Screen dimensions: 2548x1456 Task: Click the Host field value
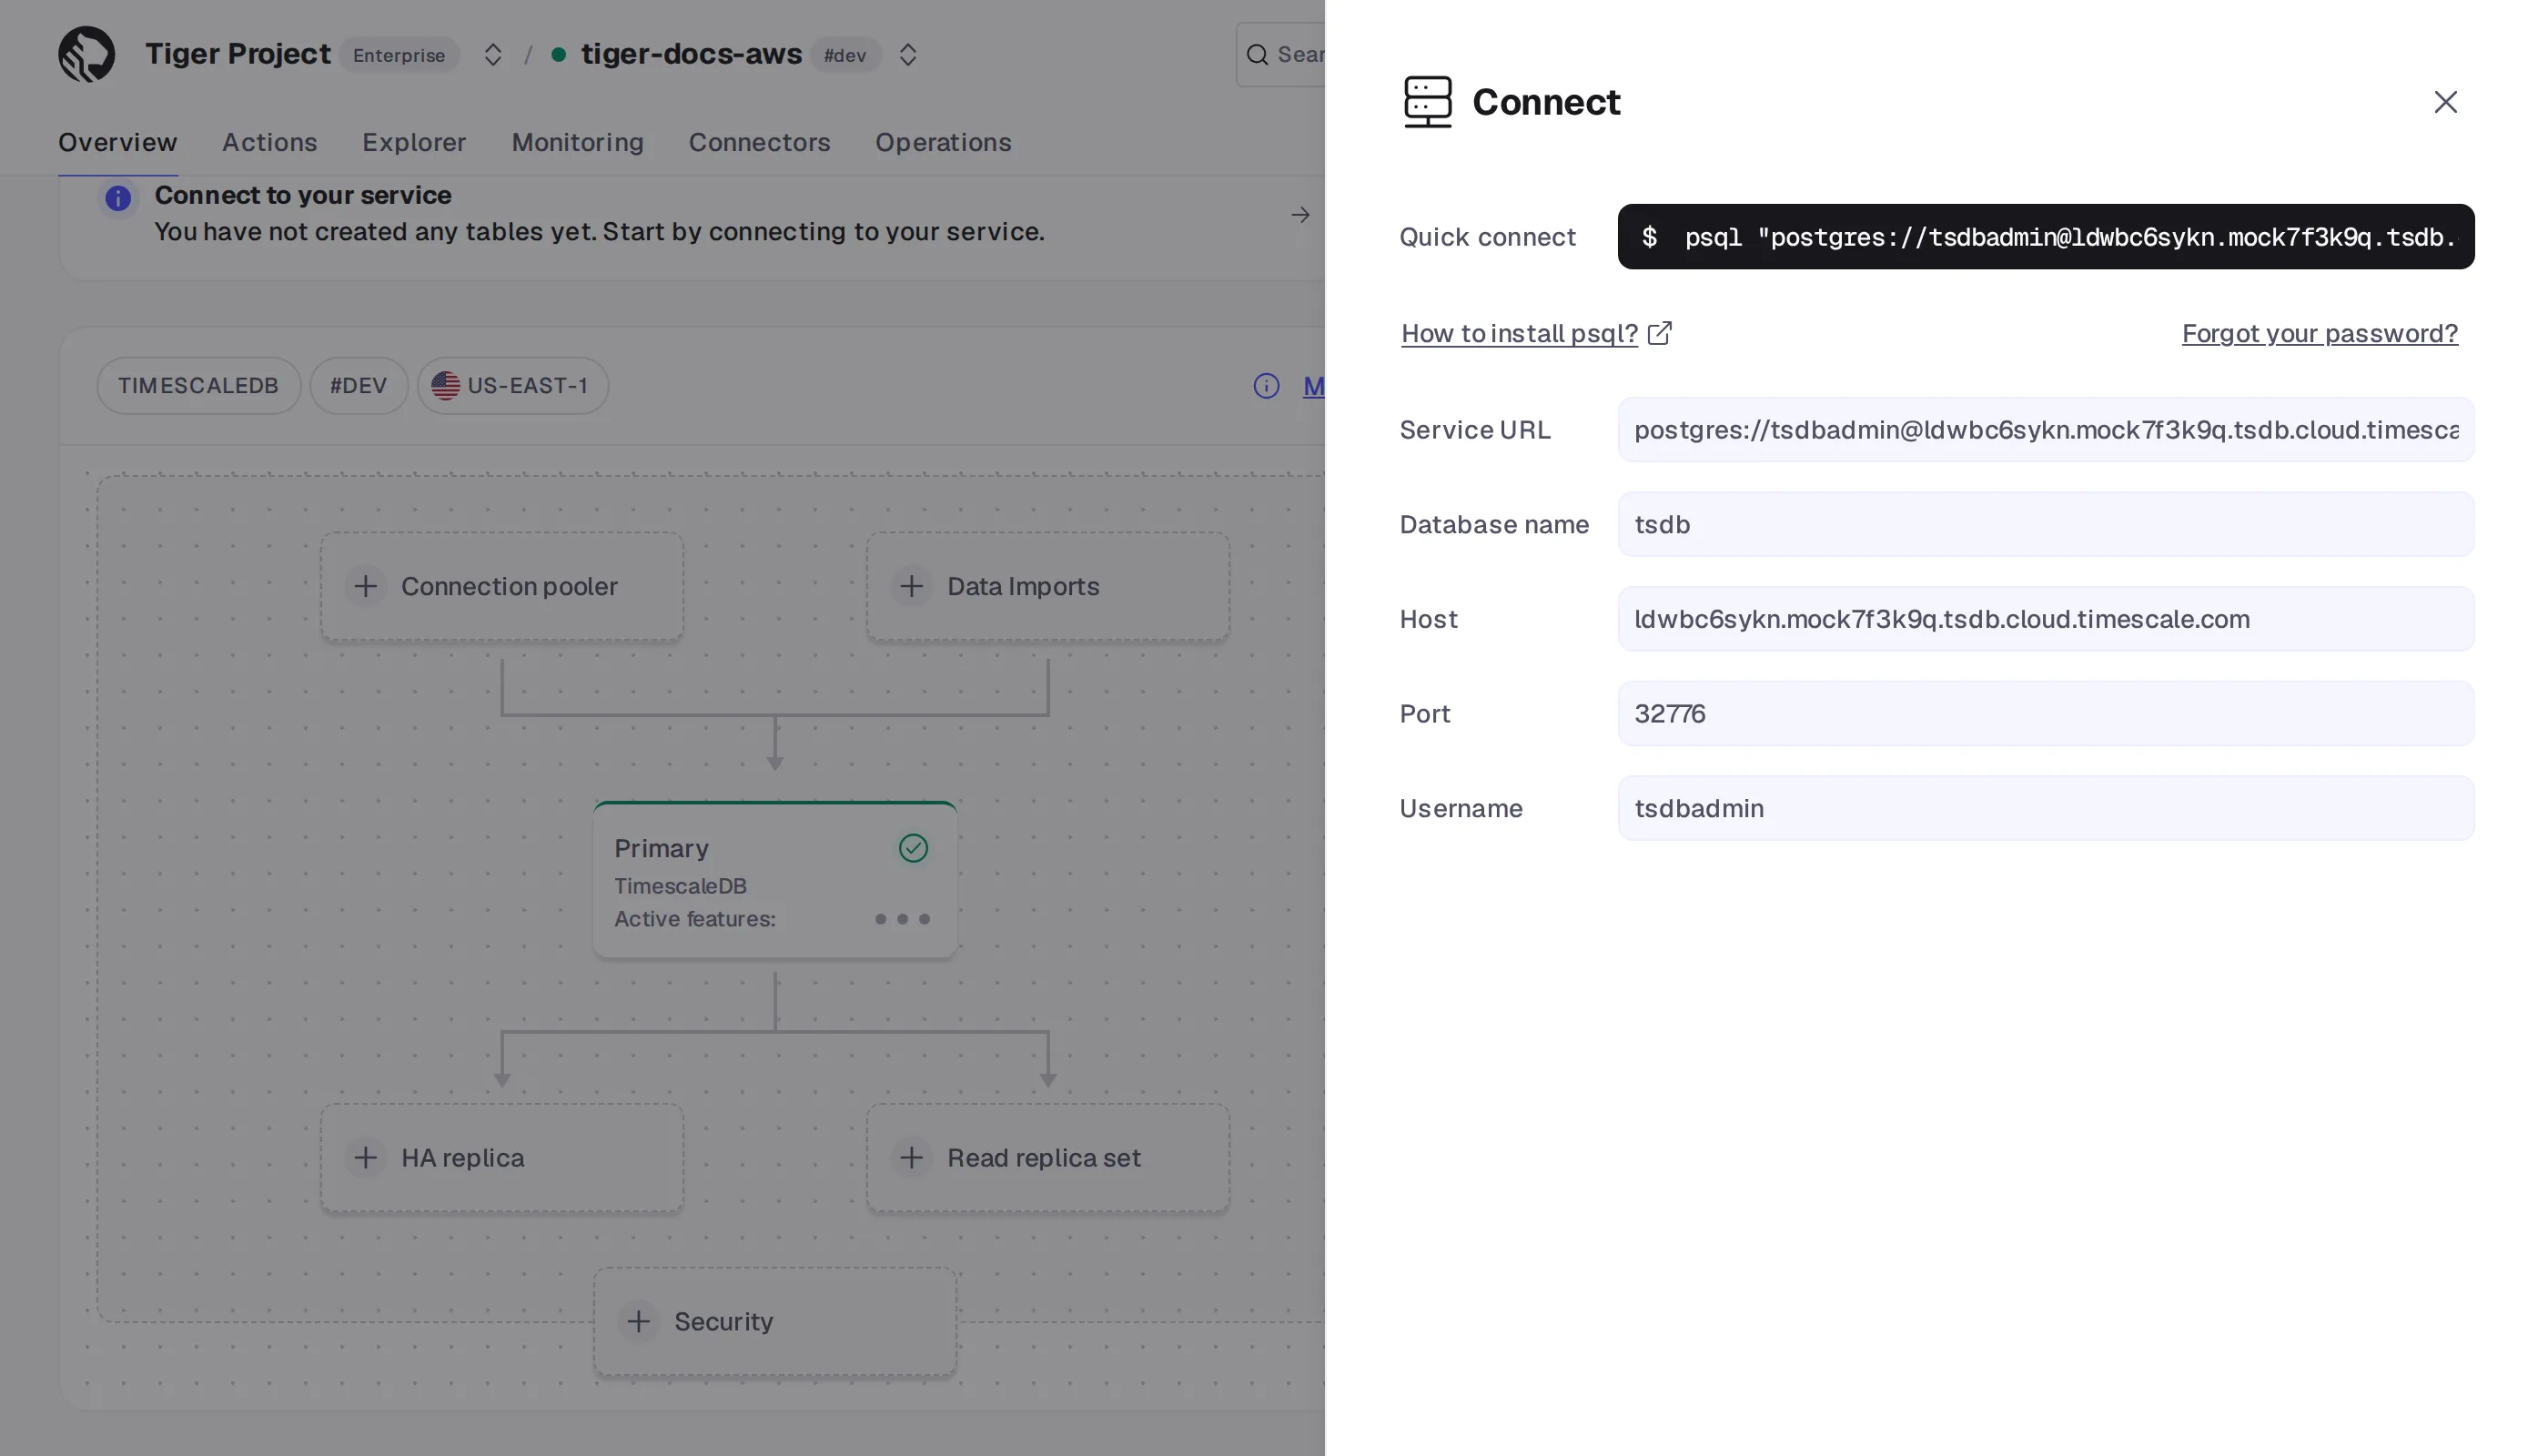[2045, 619]
